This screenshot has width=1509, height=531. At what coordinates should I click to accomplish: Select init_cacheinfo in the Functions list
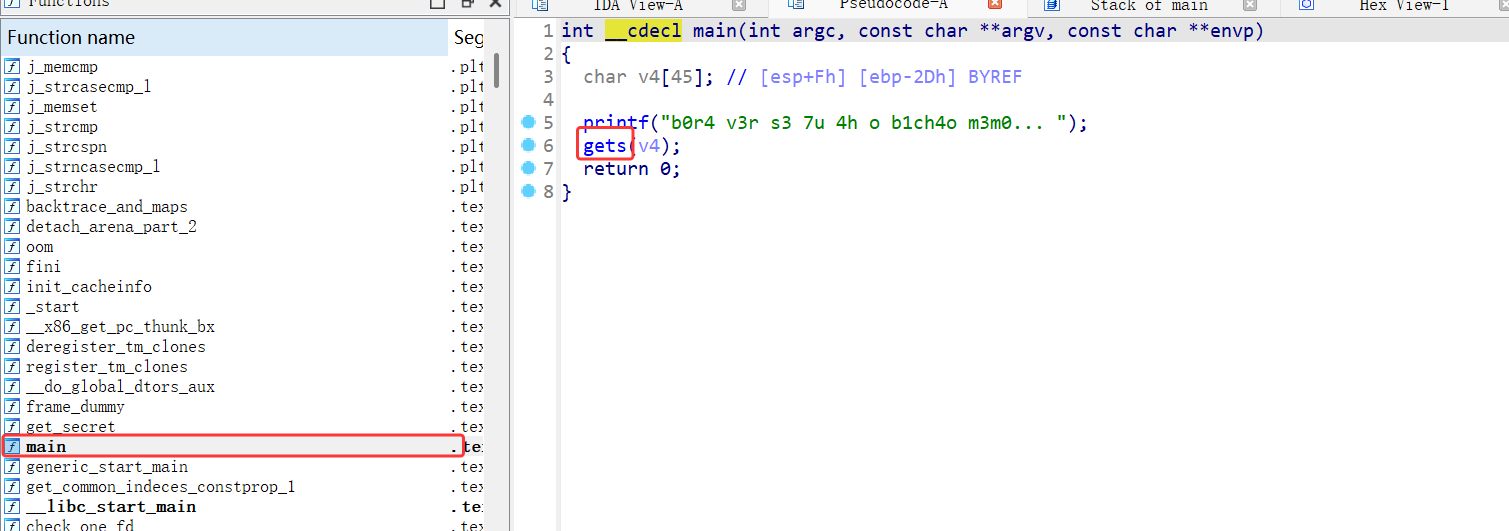pos(243,287)
